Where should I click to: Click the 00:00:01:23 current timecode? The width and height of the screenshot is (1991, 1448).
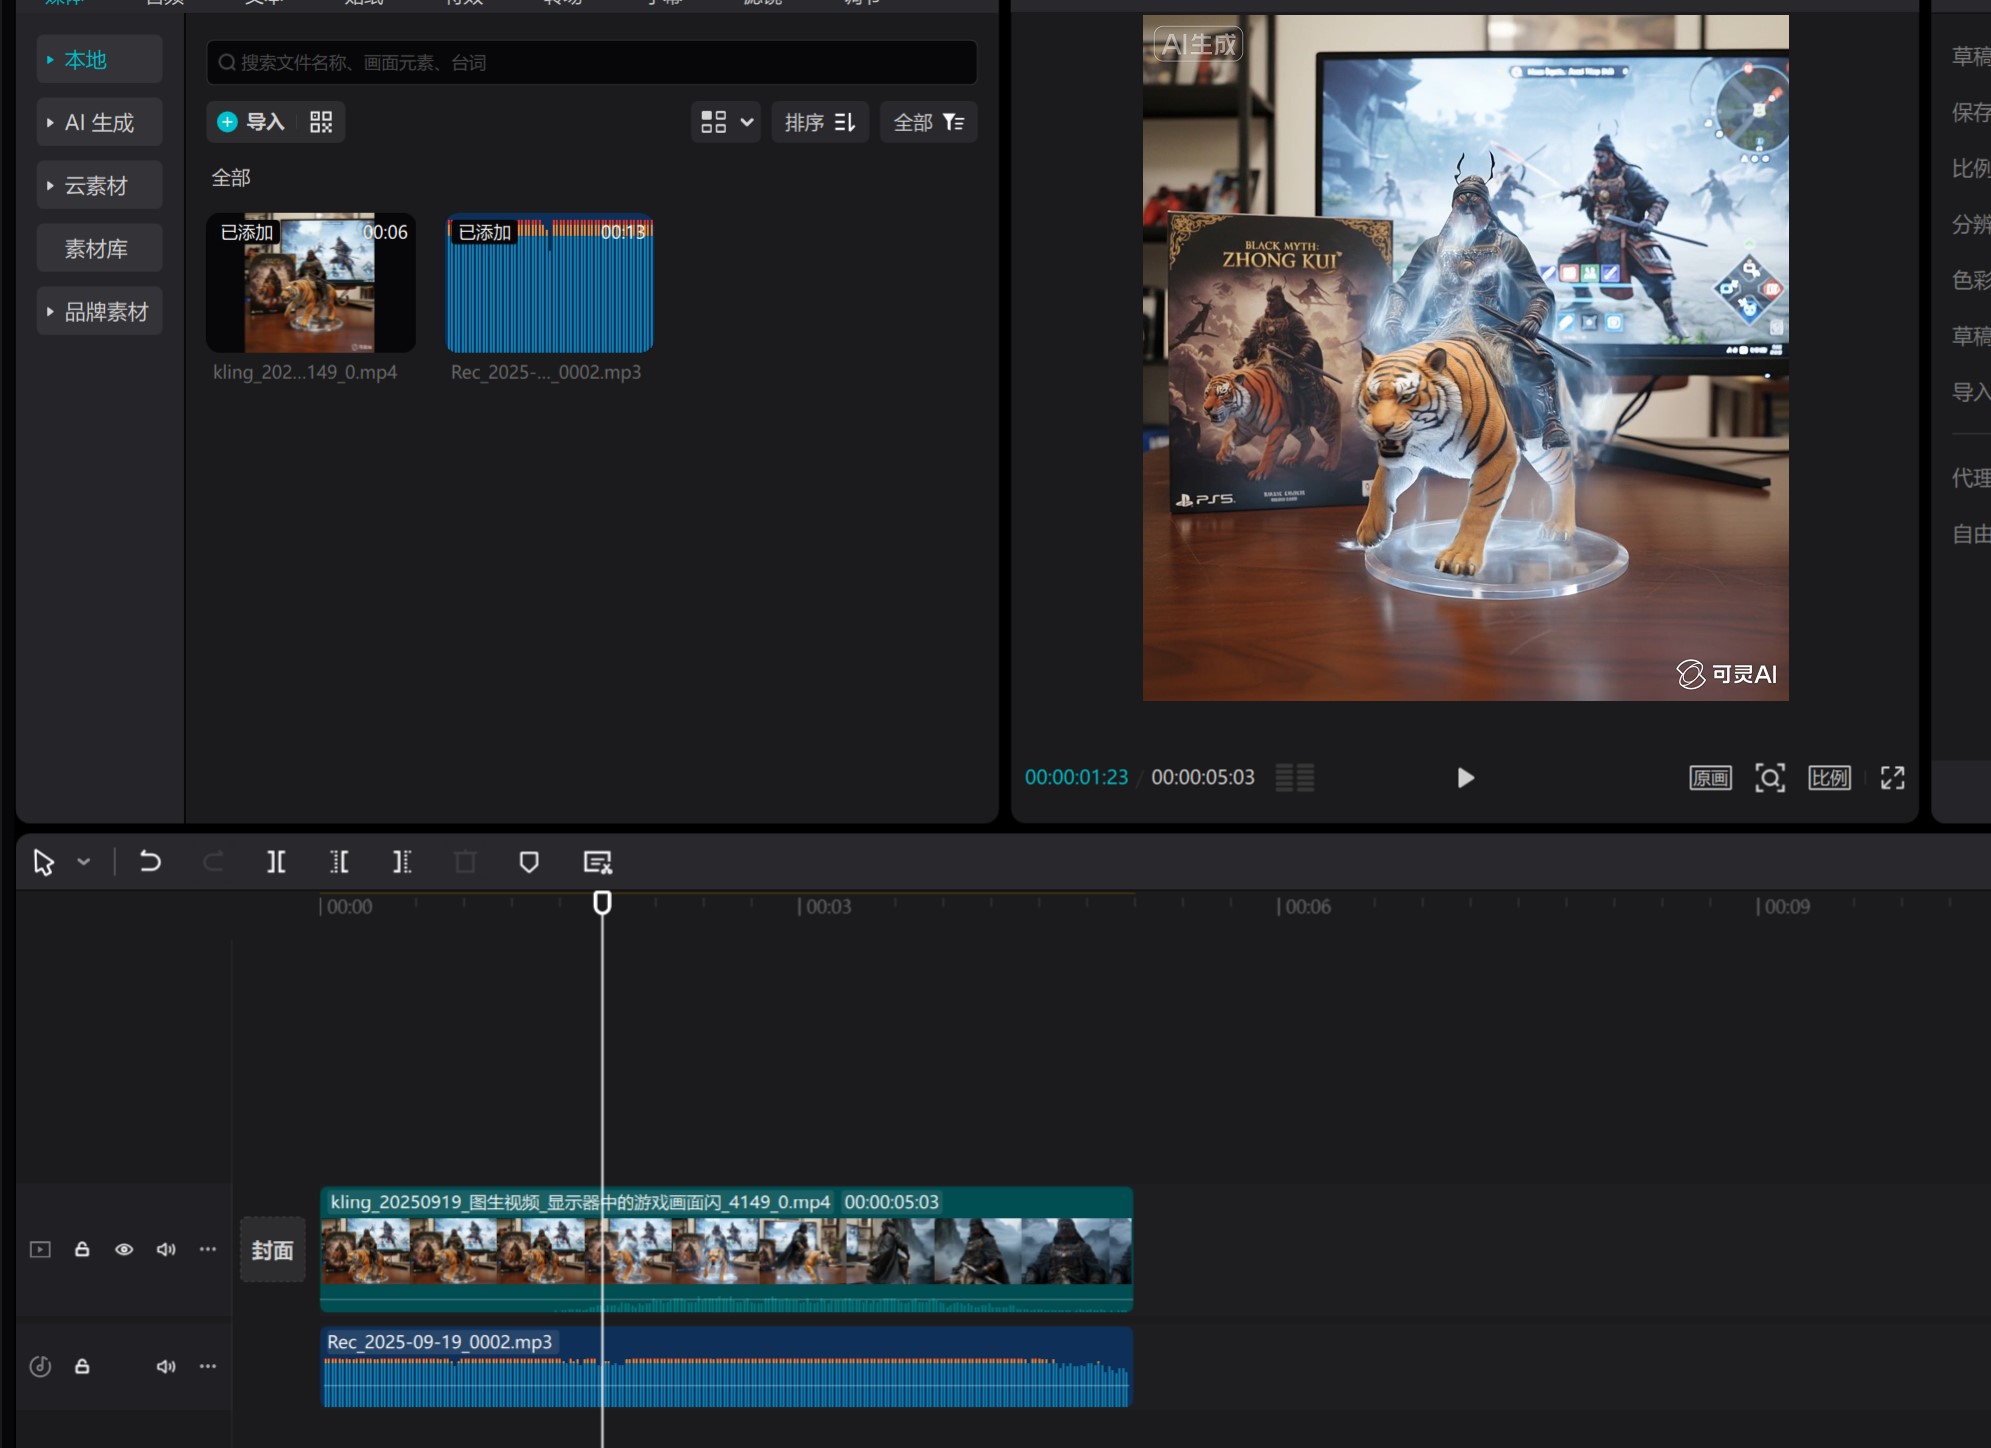pos(1076,778)
